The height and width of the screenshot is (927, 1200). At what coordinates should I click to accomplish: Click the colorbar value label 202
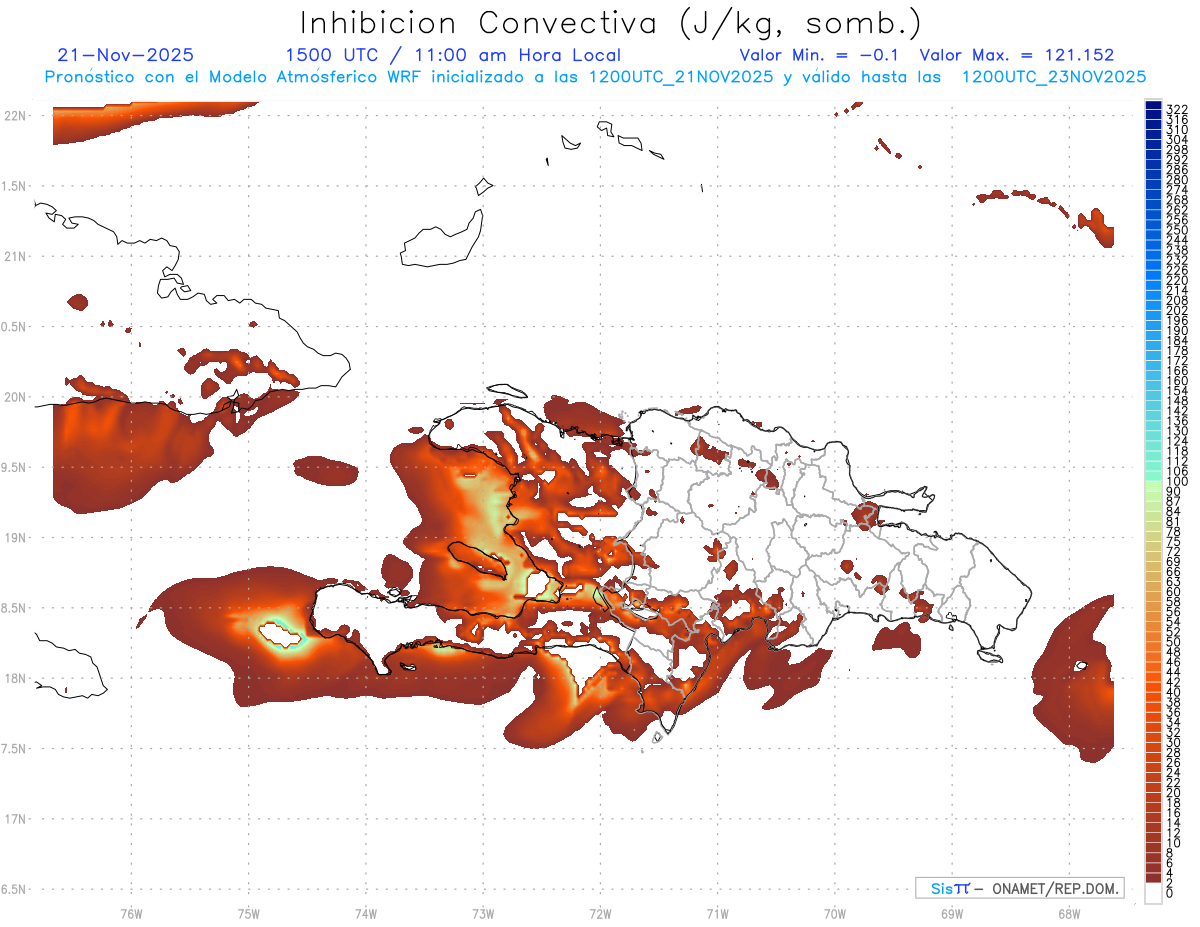(x=1177, y=310)
